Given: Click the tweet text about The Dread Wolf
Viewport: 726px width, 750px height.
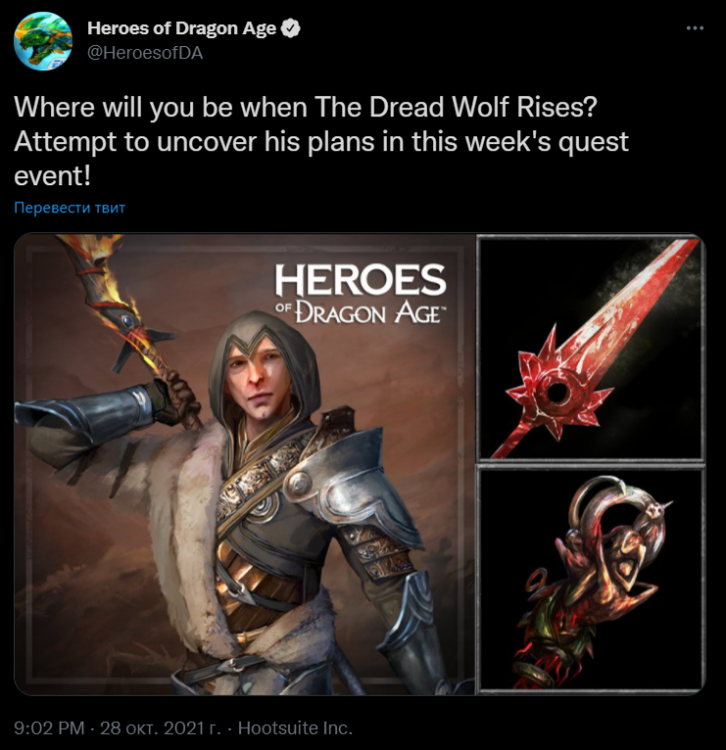Looking at the screenshot, I should [321, 142].
